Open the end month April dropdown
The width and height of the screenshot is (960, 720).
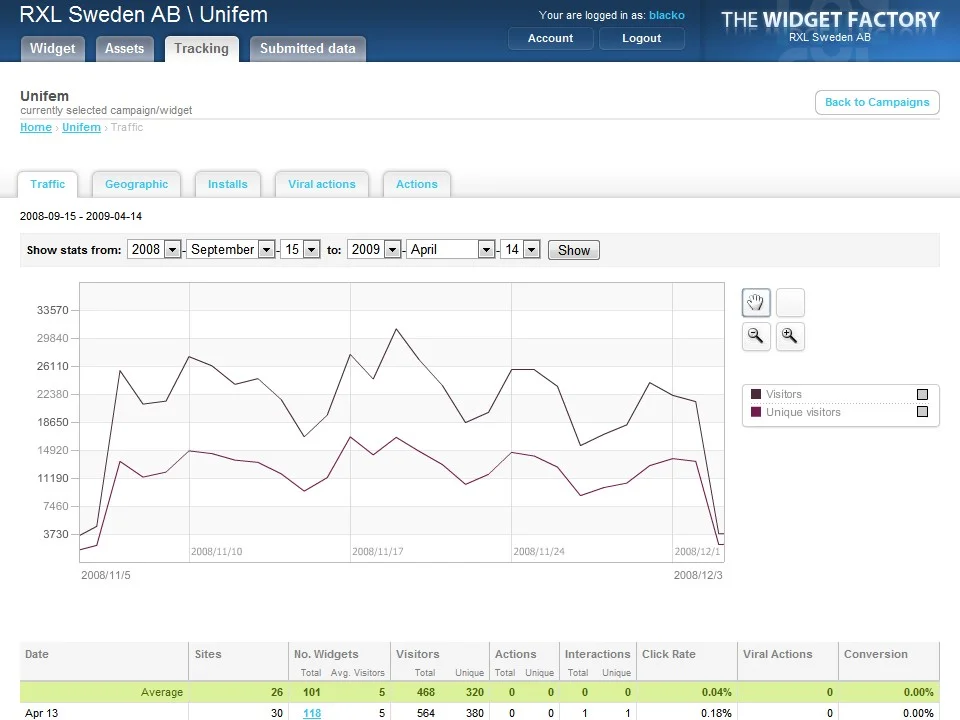[x=450, y=249]
